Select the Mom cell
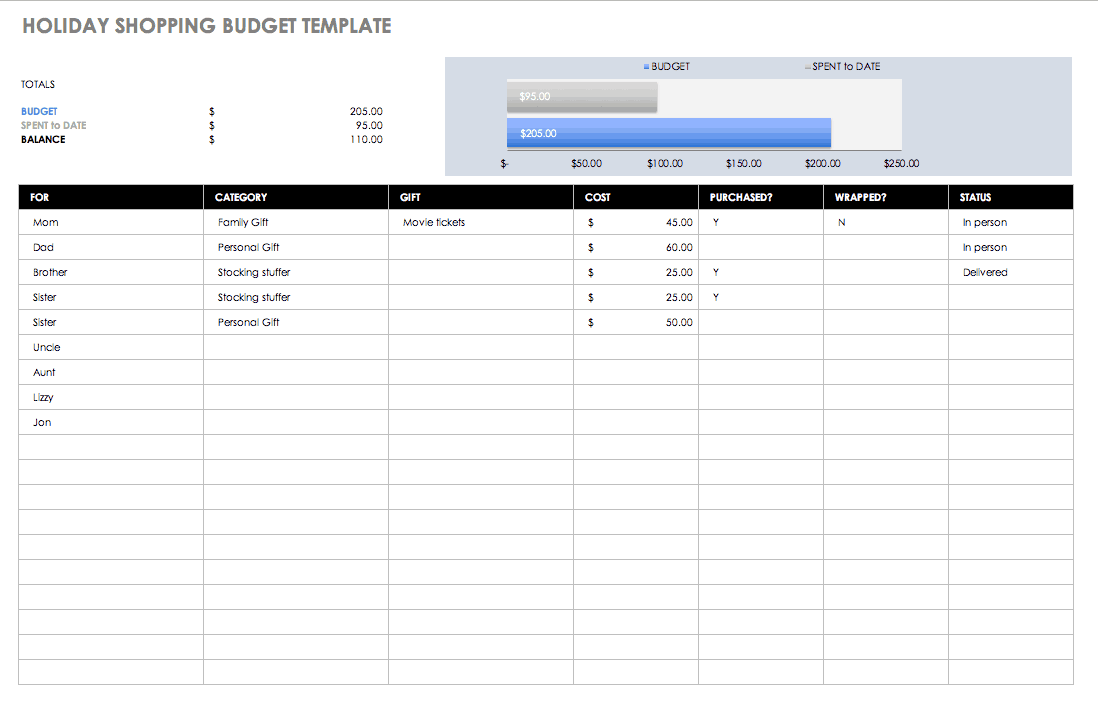The width and height of the screenshot is (1098, 708). pyautogui.click(x=111, y=222)
